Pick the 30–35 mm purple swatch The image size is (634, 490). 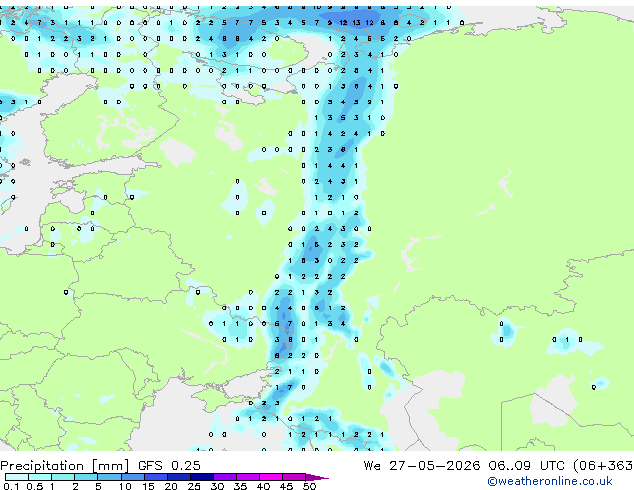coord(224,477)
